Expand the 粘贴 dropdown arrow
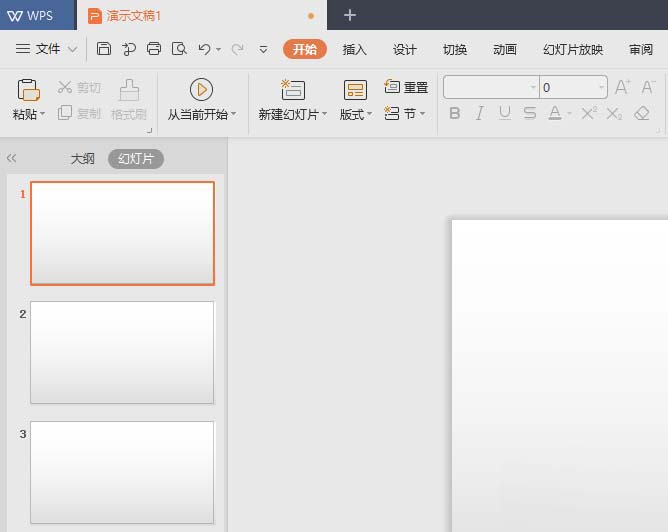This screenshot has width=668, height=532. 42,114
